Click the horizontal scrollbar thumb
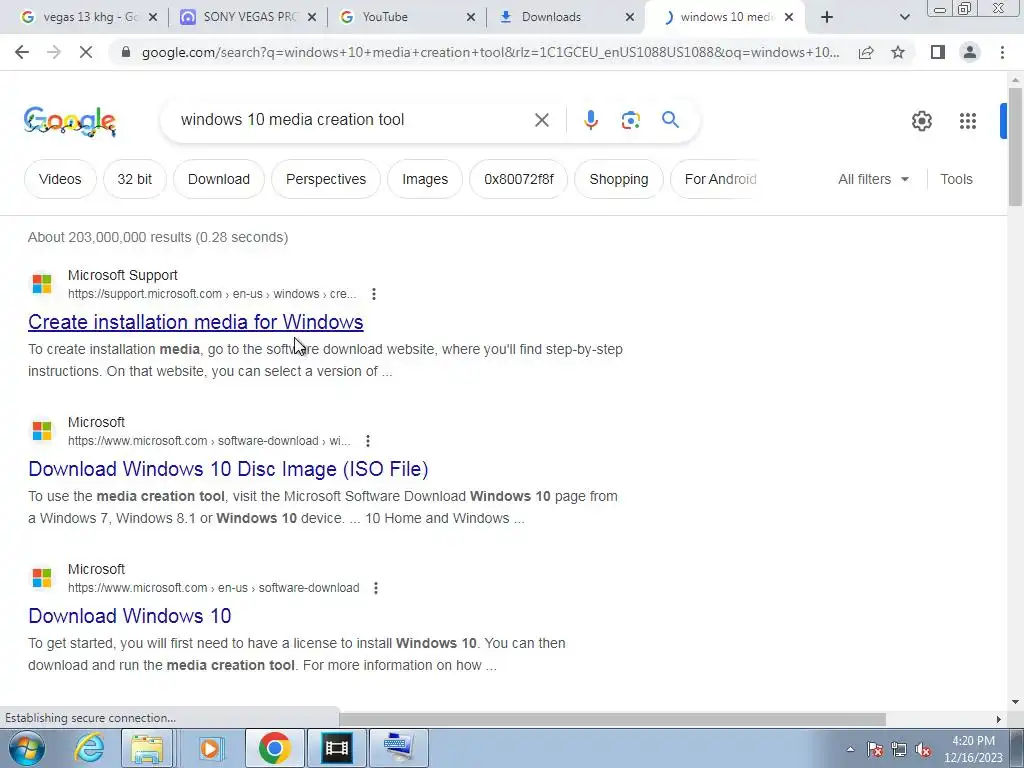 612,719
